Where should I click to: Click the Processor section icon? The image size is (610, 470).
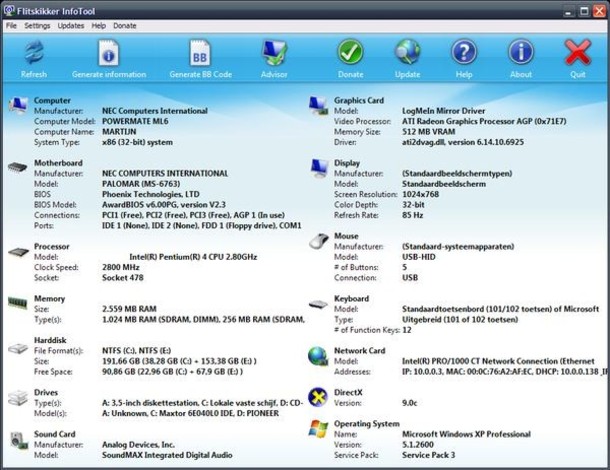tap(18, 252)
